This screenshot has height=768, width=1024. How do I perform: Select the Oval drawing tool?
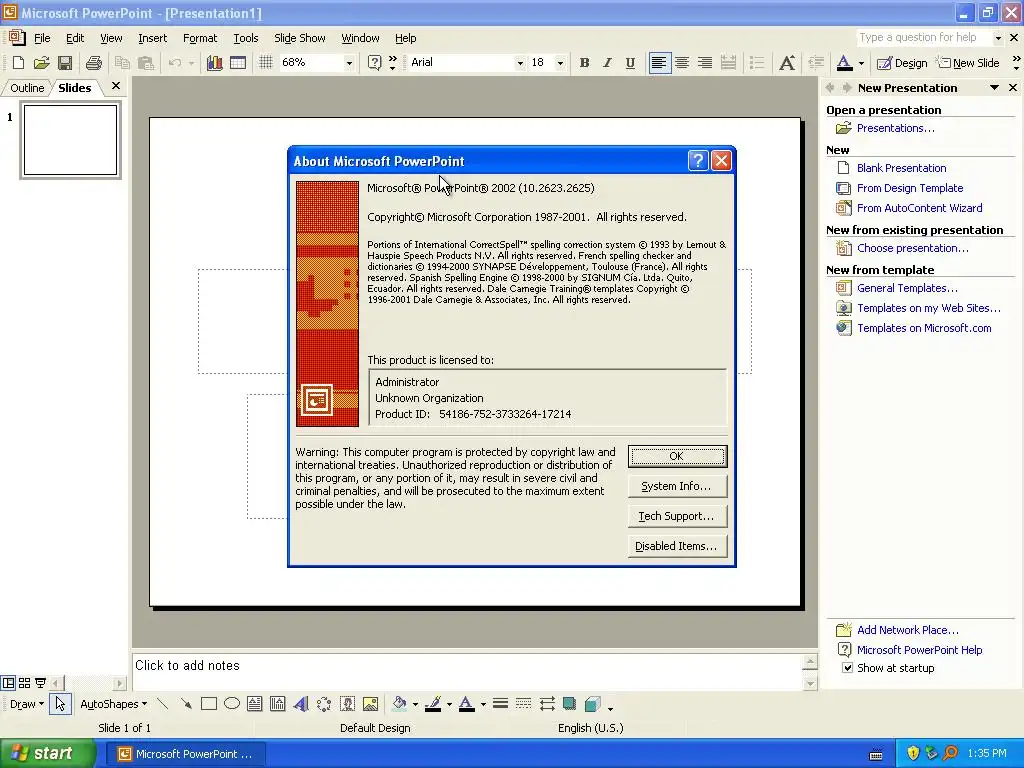pos(232,704)
